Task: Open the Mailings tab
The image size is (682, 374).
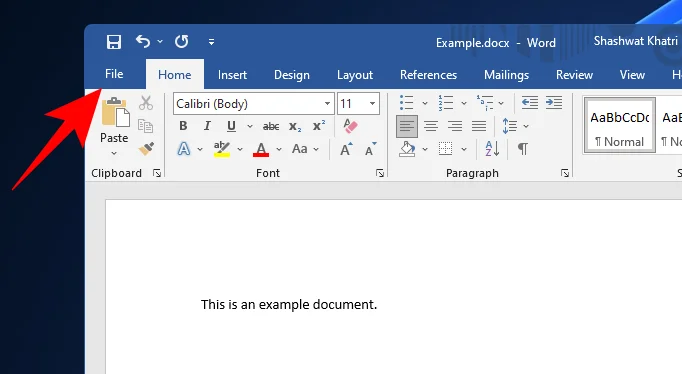Action: point(507,75)
